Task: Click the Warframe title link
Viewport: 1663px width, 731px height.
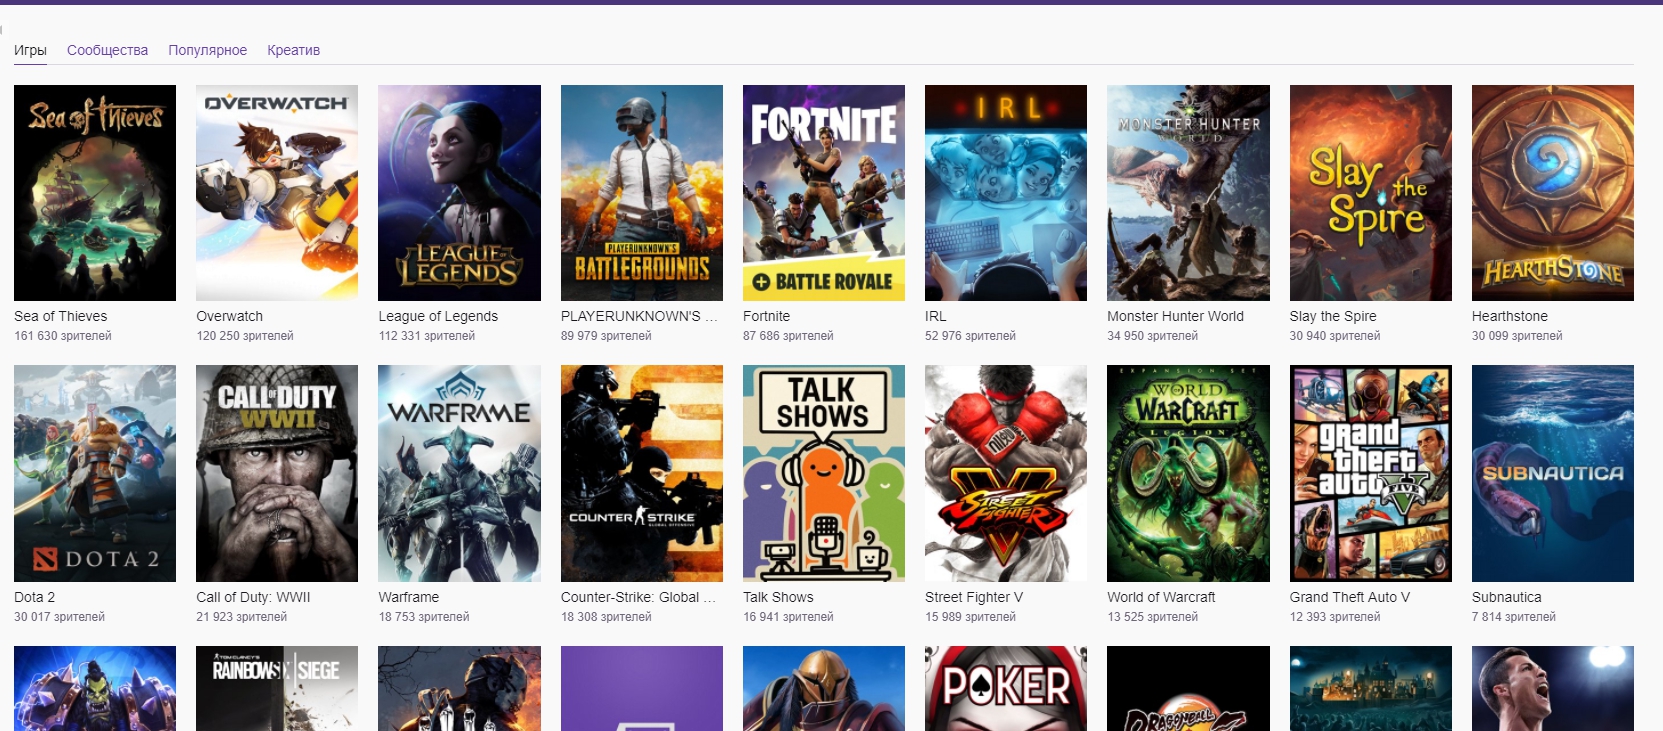Action: [408, 597]
